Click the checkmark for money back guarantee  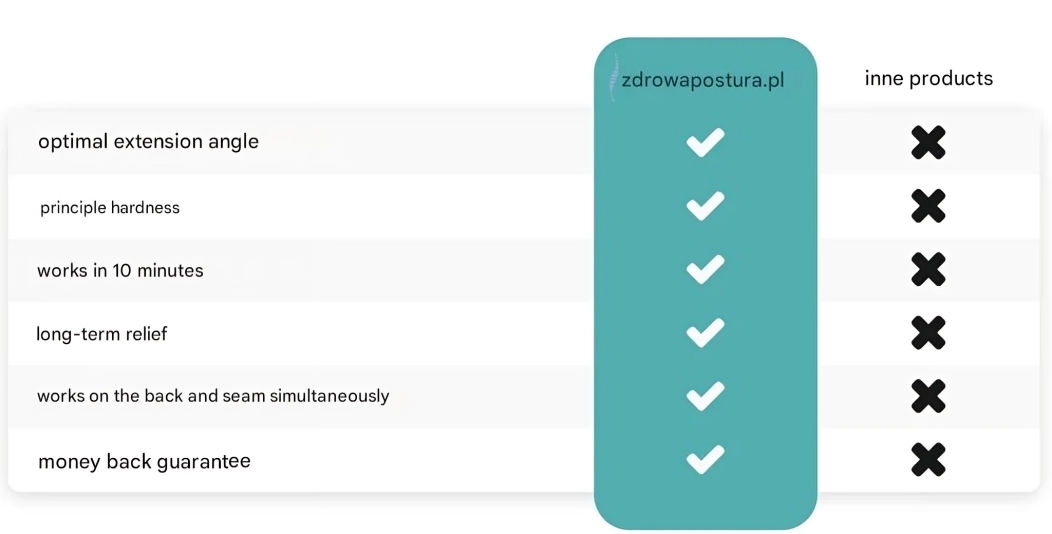[x=705, y=460]
